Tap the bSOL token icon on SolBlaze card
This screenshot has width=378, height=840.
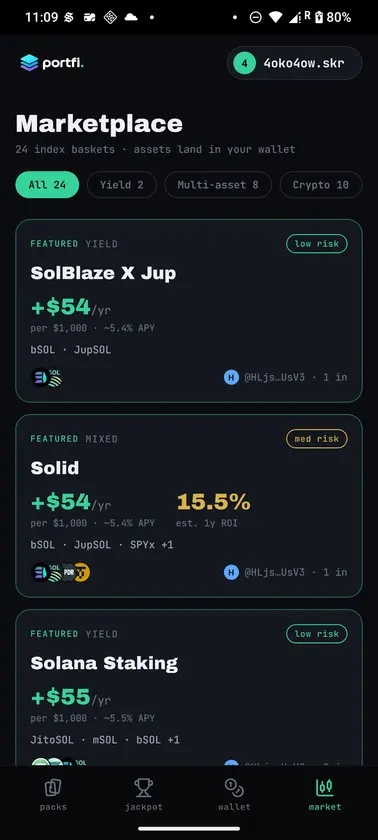click(x=40, y=377)
